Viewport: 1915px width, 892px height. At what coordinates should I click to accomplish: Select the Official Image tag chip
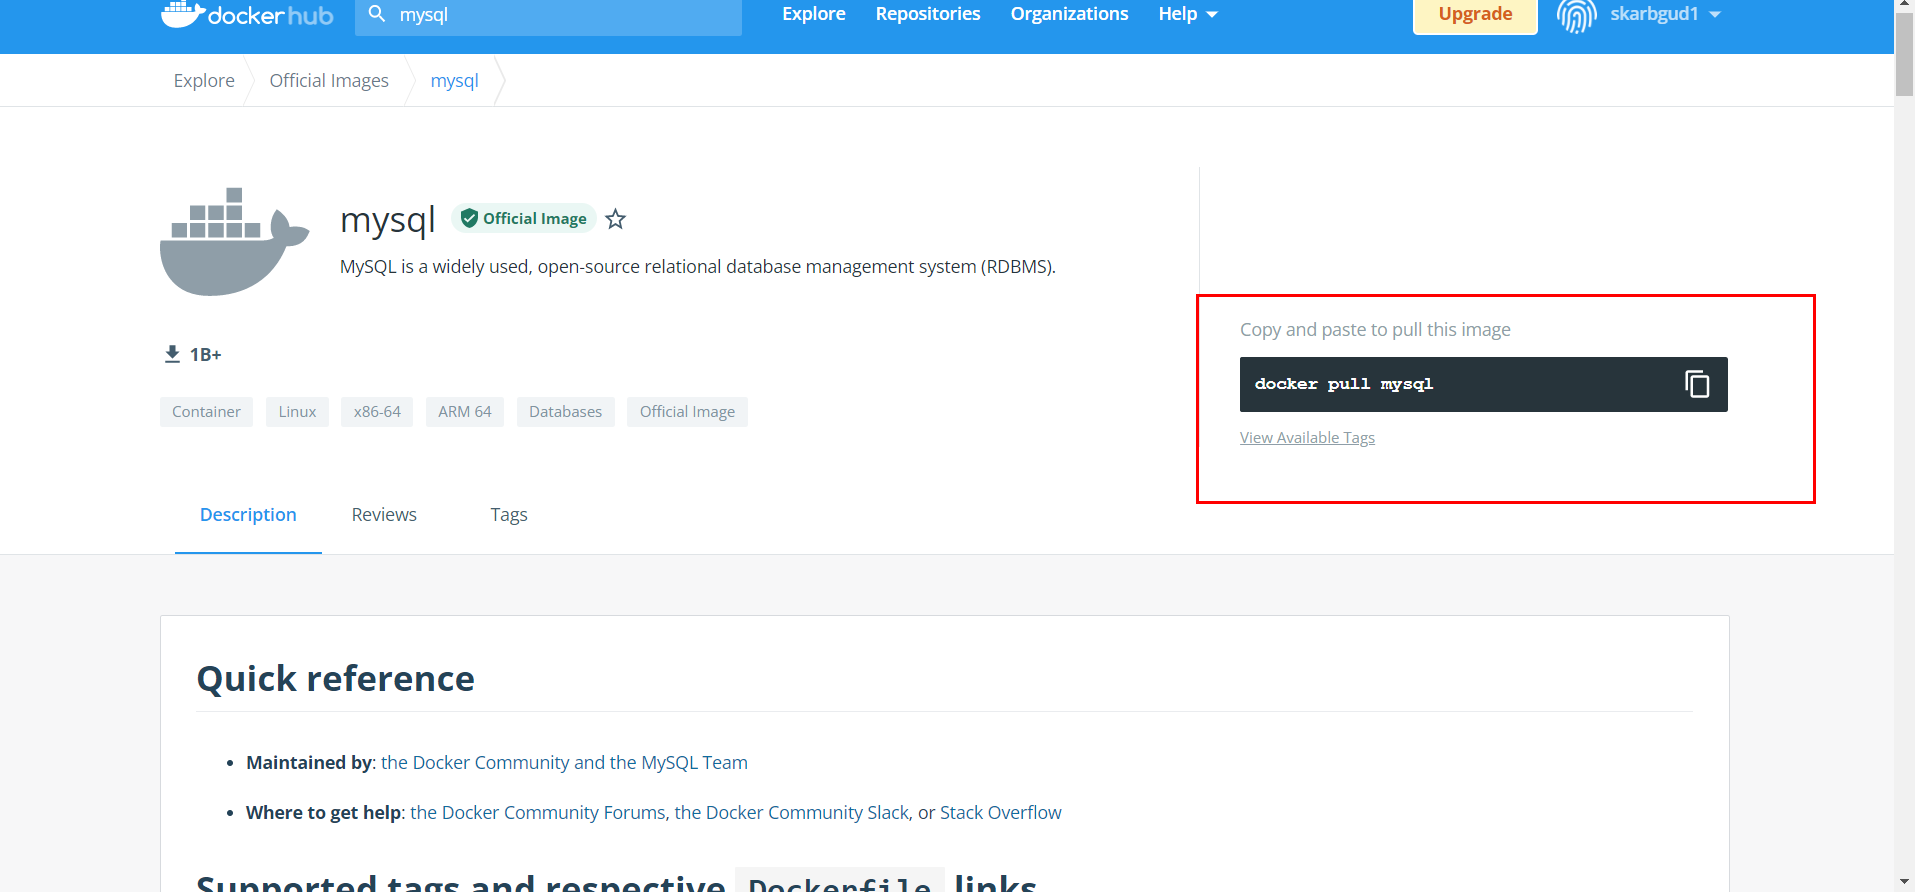[687, 412]
